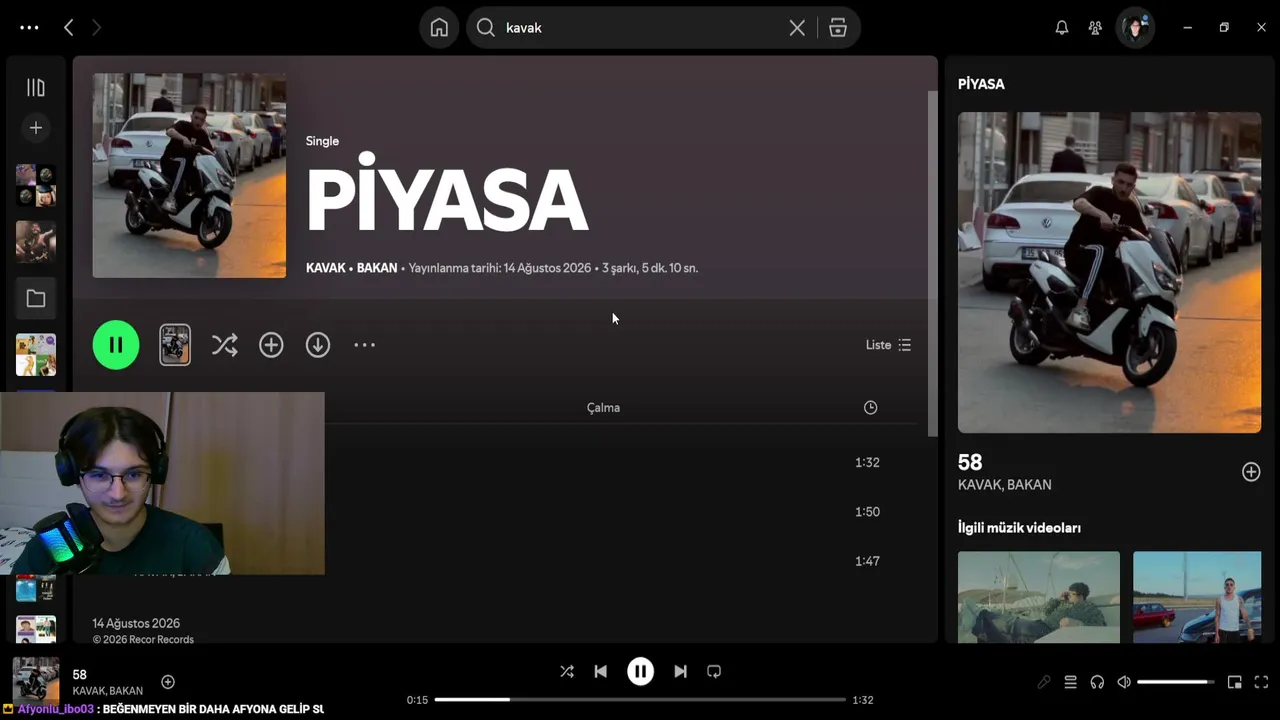Go back with the left arrow
The height and width of the screenshot is (720, 1280).
pyautogui.click(x=68, y=28)
